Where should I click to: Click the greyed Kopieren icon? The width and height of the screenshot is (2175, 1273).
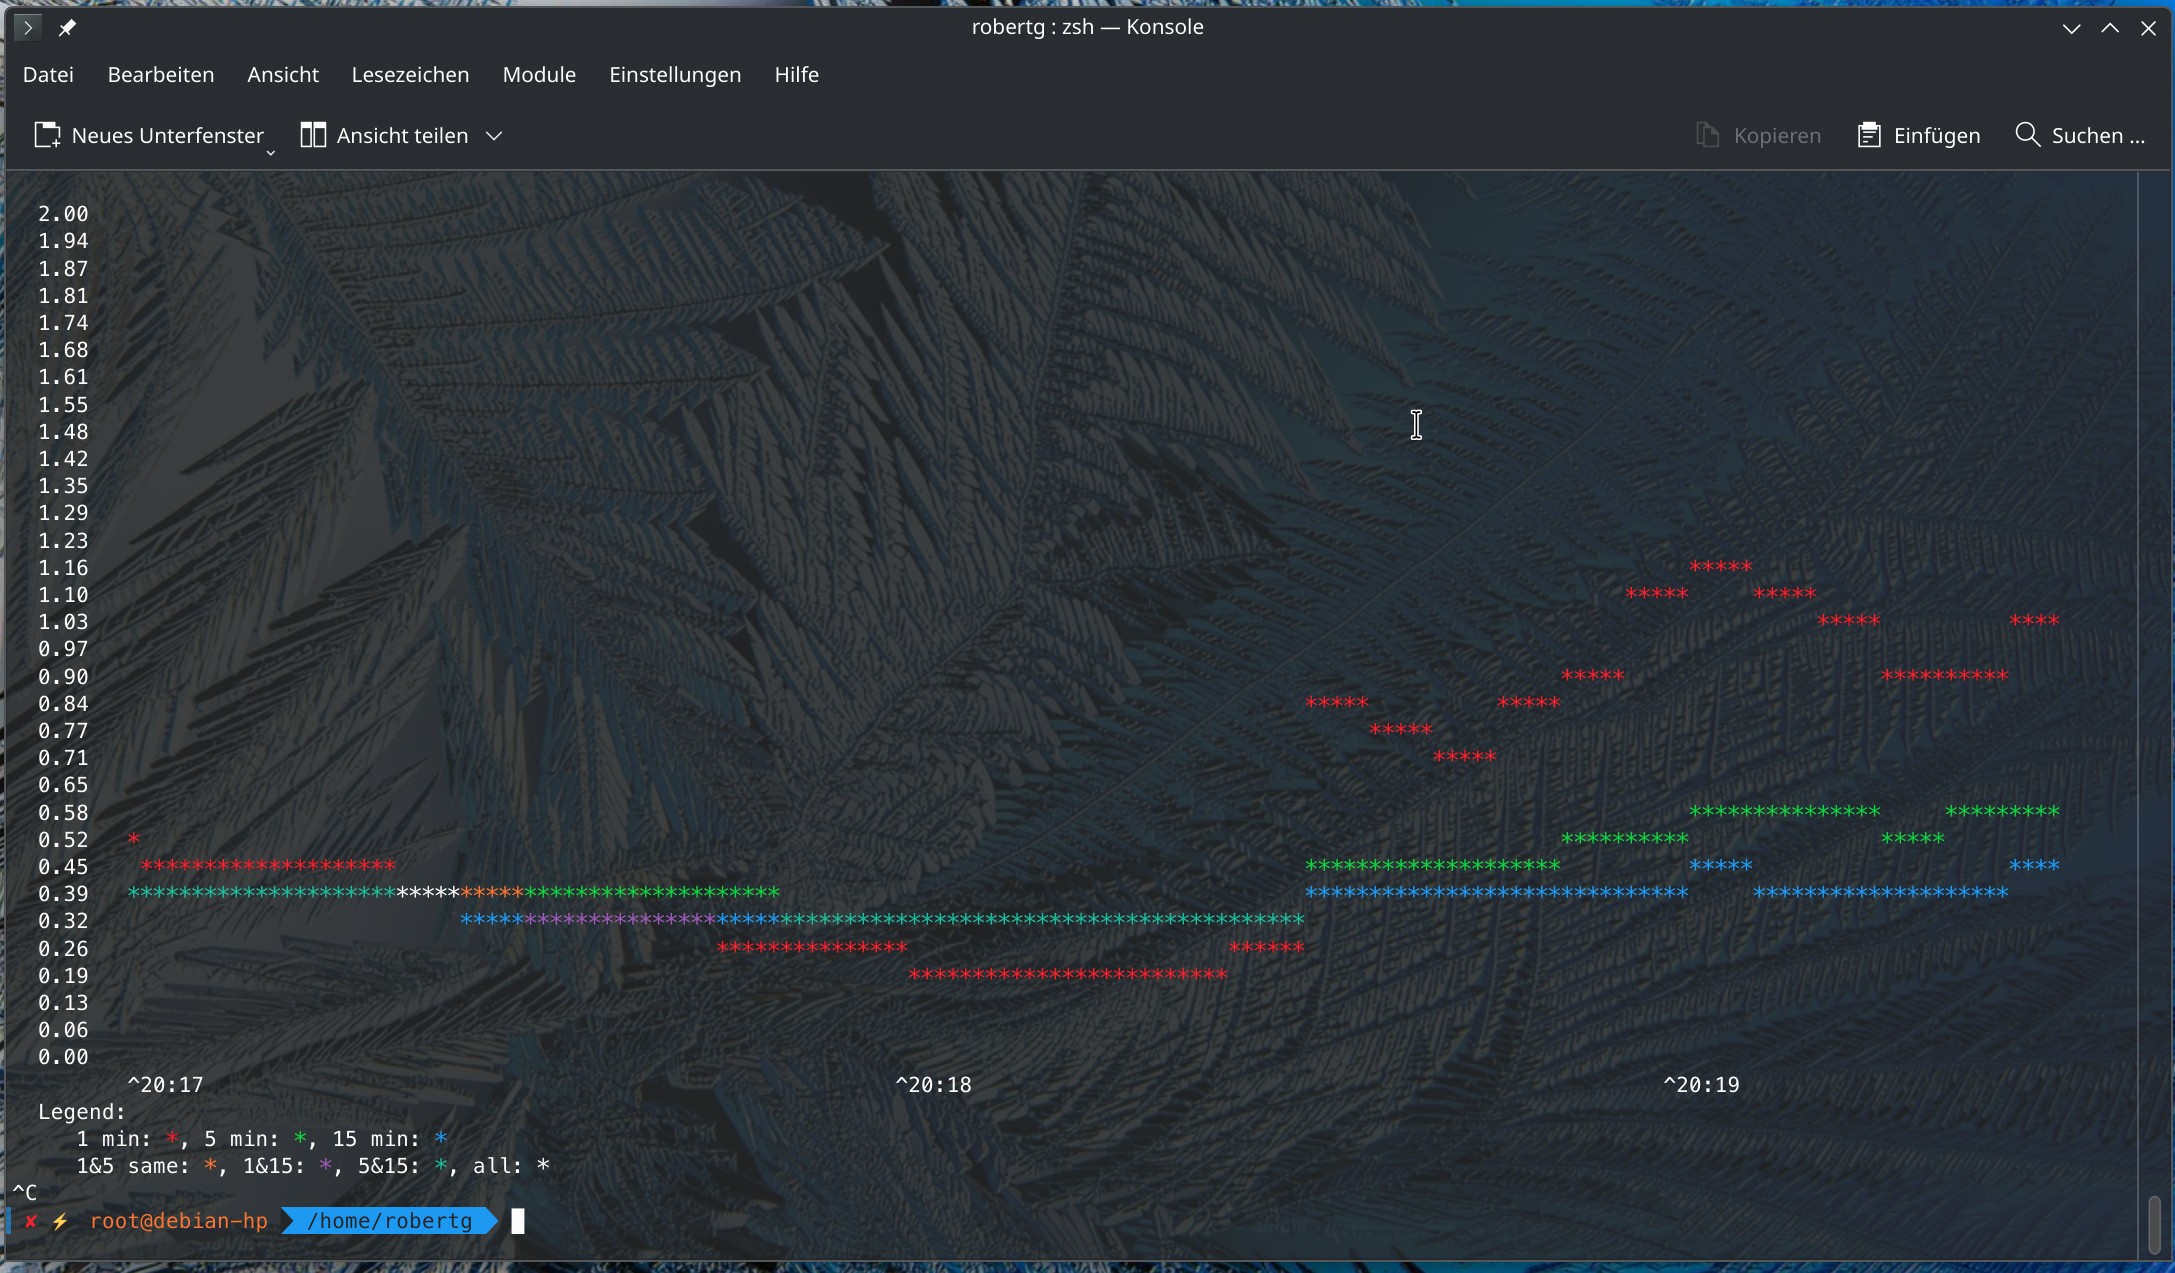[1707, 135]
